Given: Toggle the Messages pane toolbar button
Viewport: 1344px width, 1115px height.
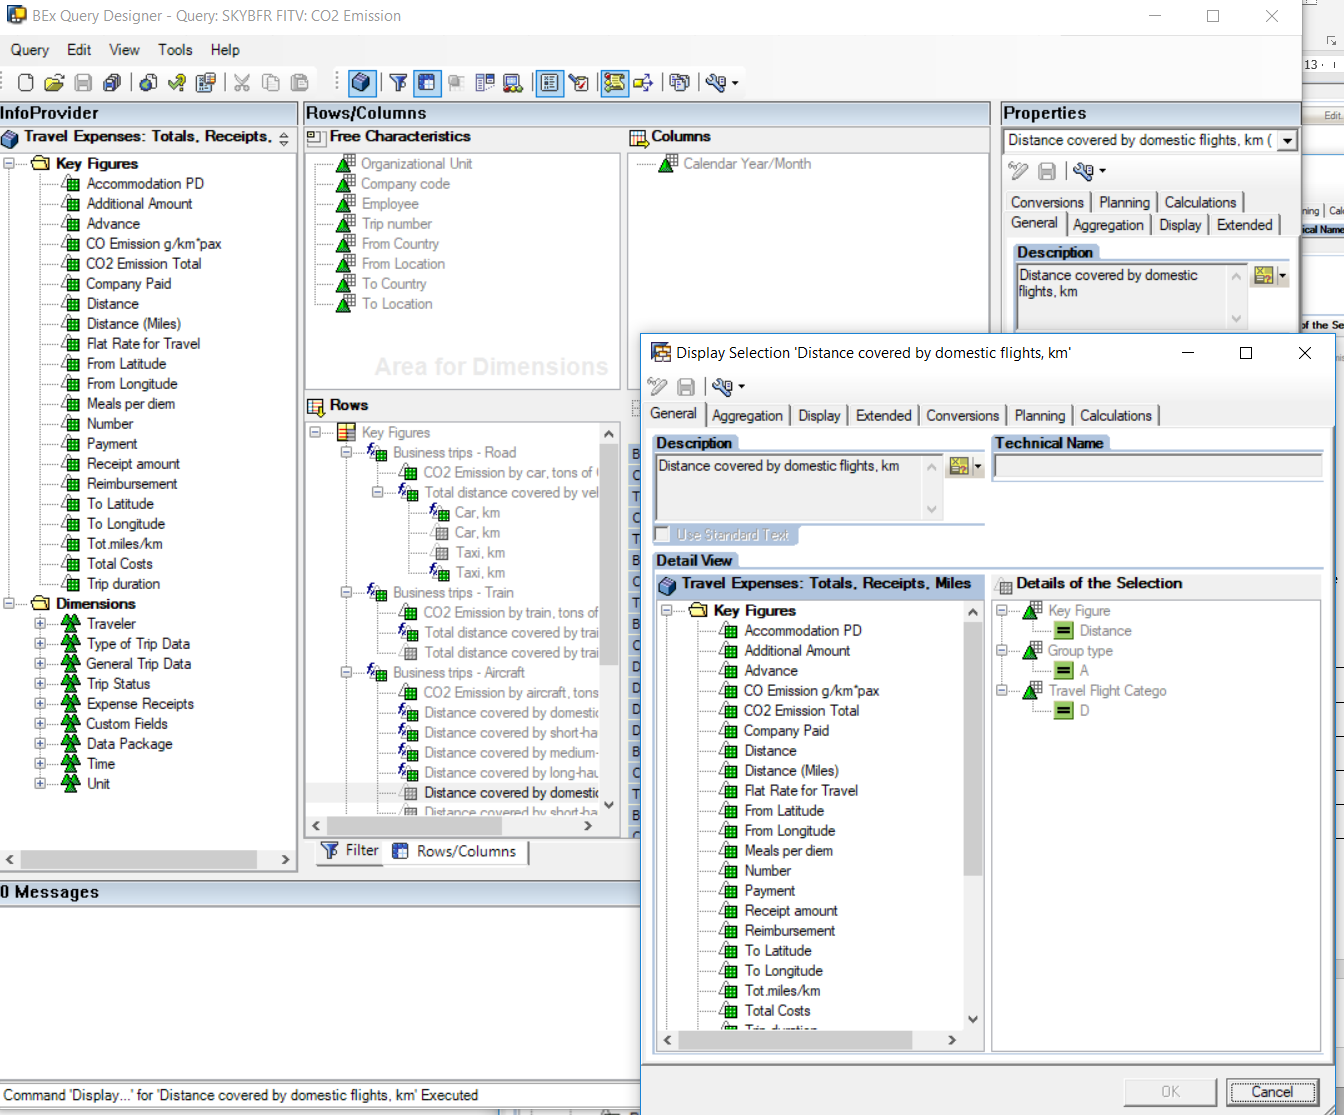Looking at the screenshot, I should pos(614,83).
